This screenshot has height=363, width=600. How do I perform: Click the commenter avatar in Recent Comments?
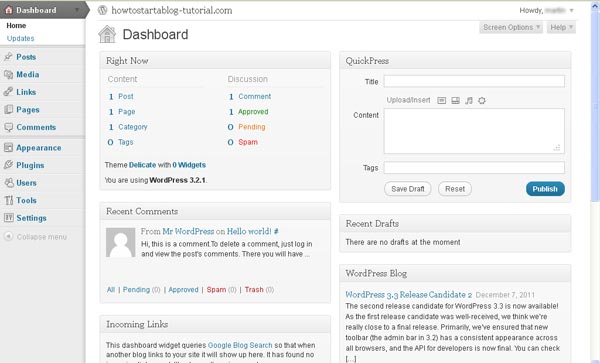pos(121,243)
